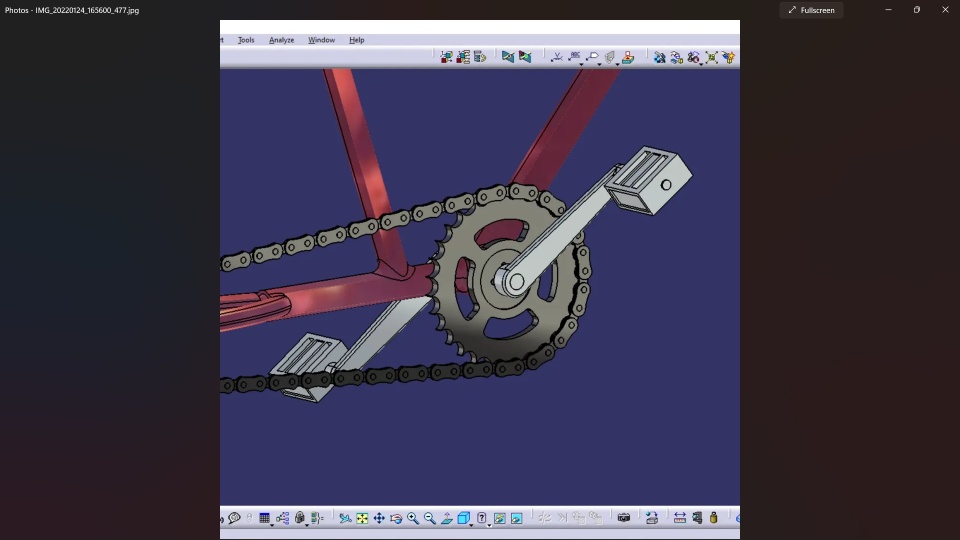Image resolution: width=960 pixels, height=540 pixels.
Task: Expand the isometric view cube dropdown
Action: (x=471, y=525)
